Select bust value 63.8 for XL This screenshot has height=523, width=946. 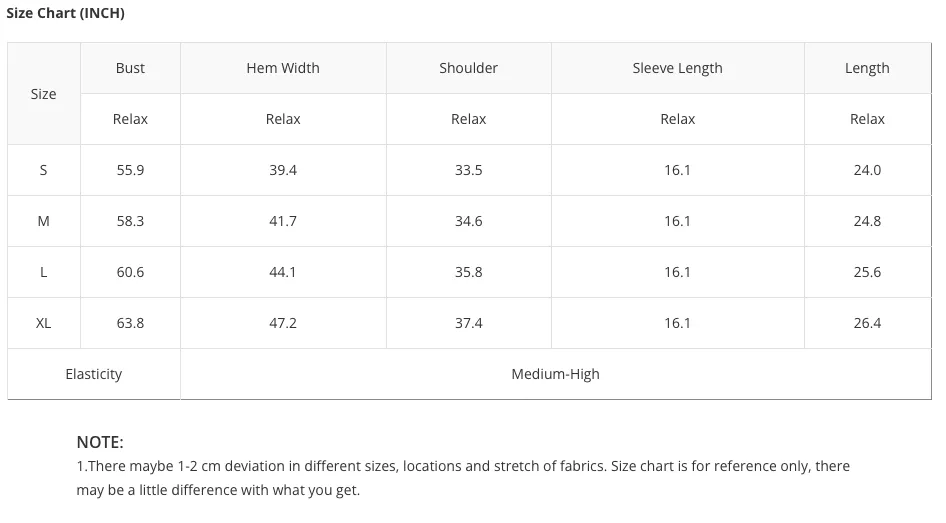(130, 323)
